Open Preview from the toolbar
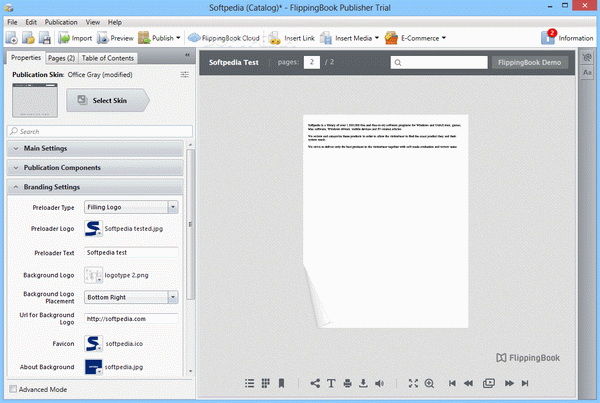The image size is (600, 403). click(115, 38)
